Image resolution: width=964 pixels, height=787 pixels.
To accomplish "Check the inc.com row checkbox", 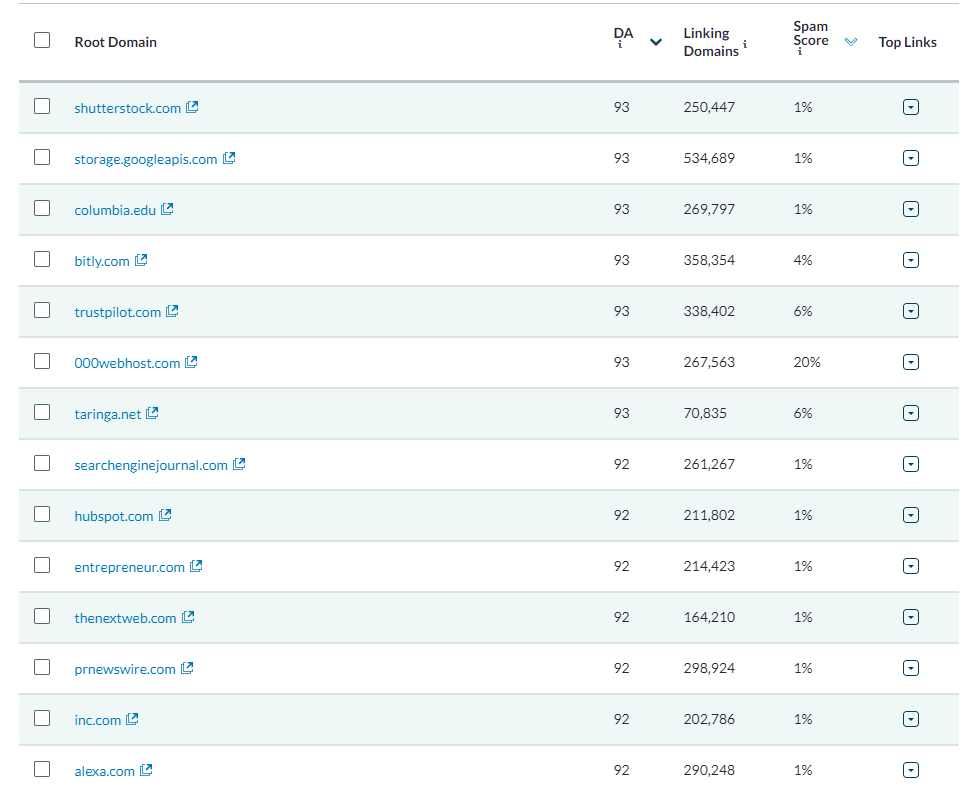I will (42, 718).
